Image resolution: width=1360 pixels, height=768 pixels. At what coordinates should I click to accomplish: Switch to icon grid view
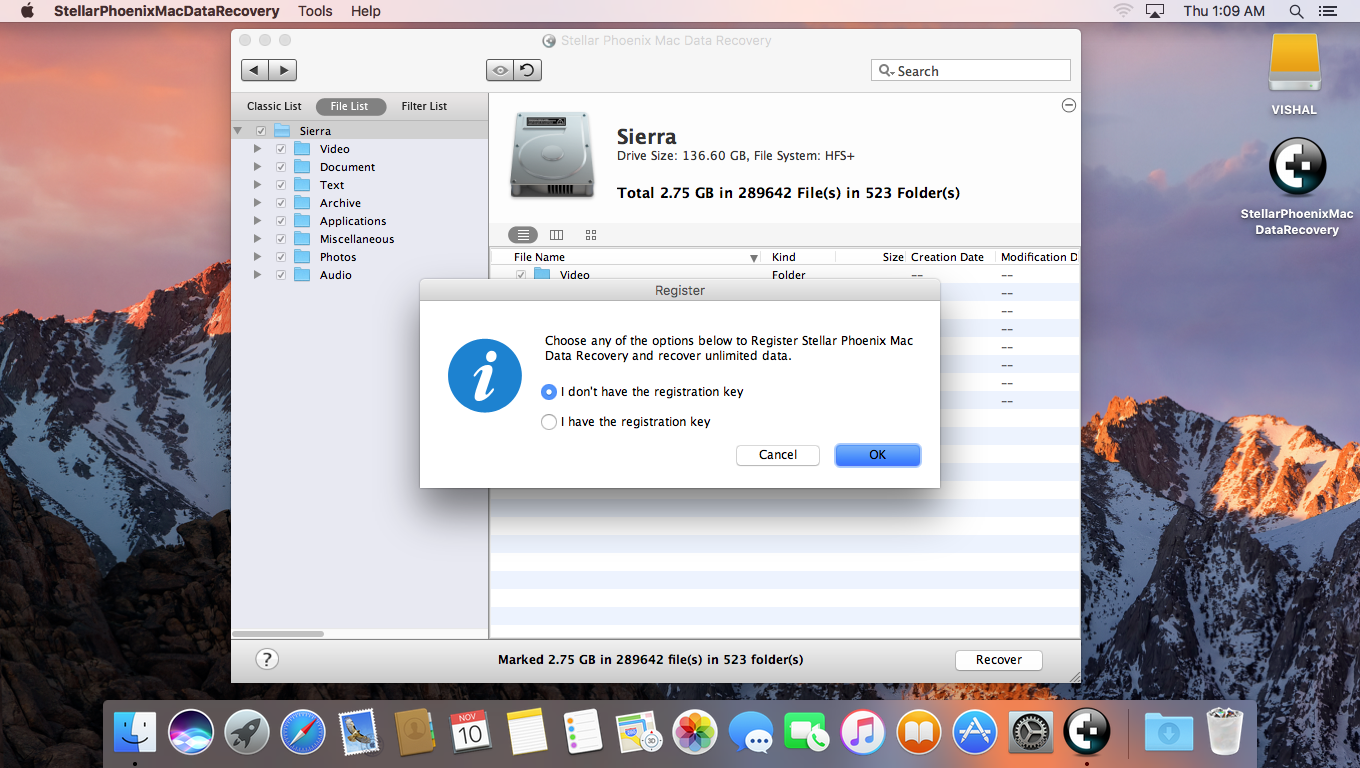[x=591, y=235]
